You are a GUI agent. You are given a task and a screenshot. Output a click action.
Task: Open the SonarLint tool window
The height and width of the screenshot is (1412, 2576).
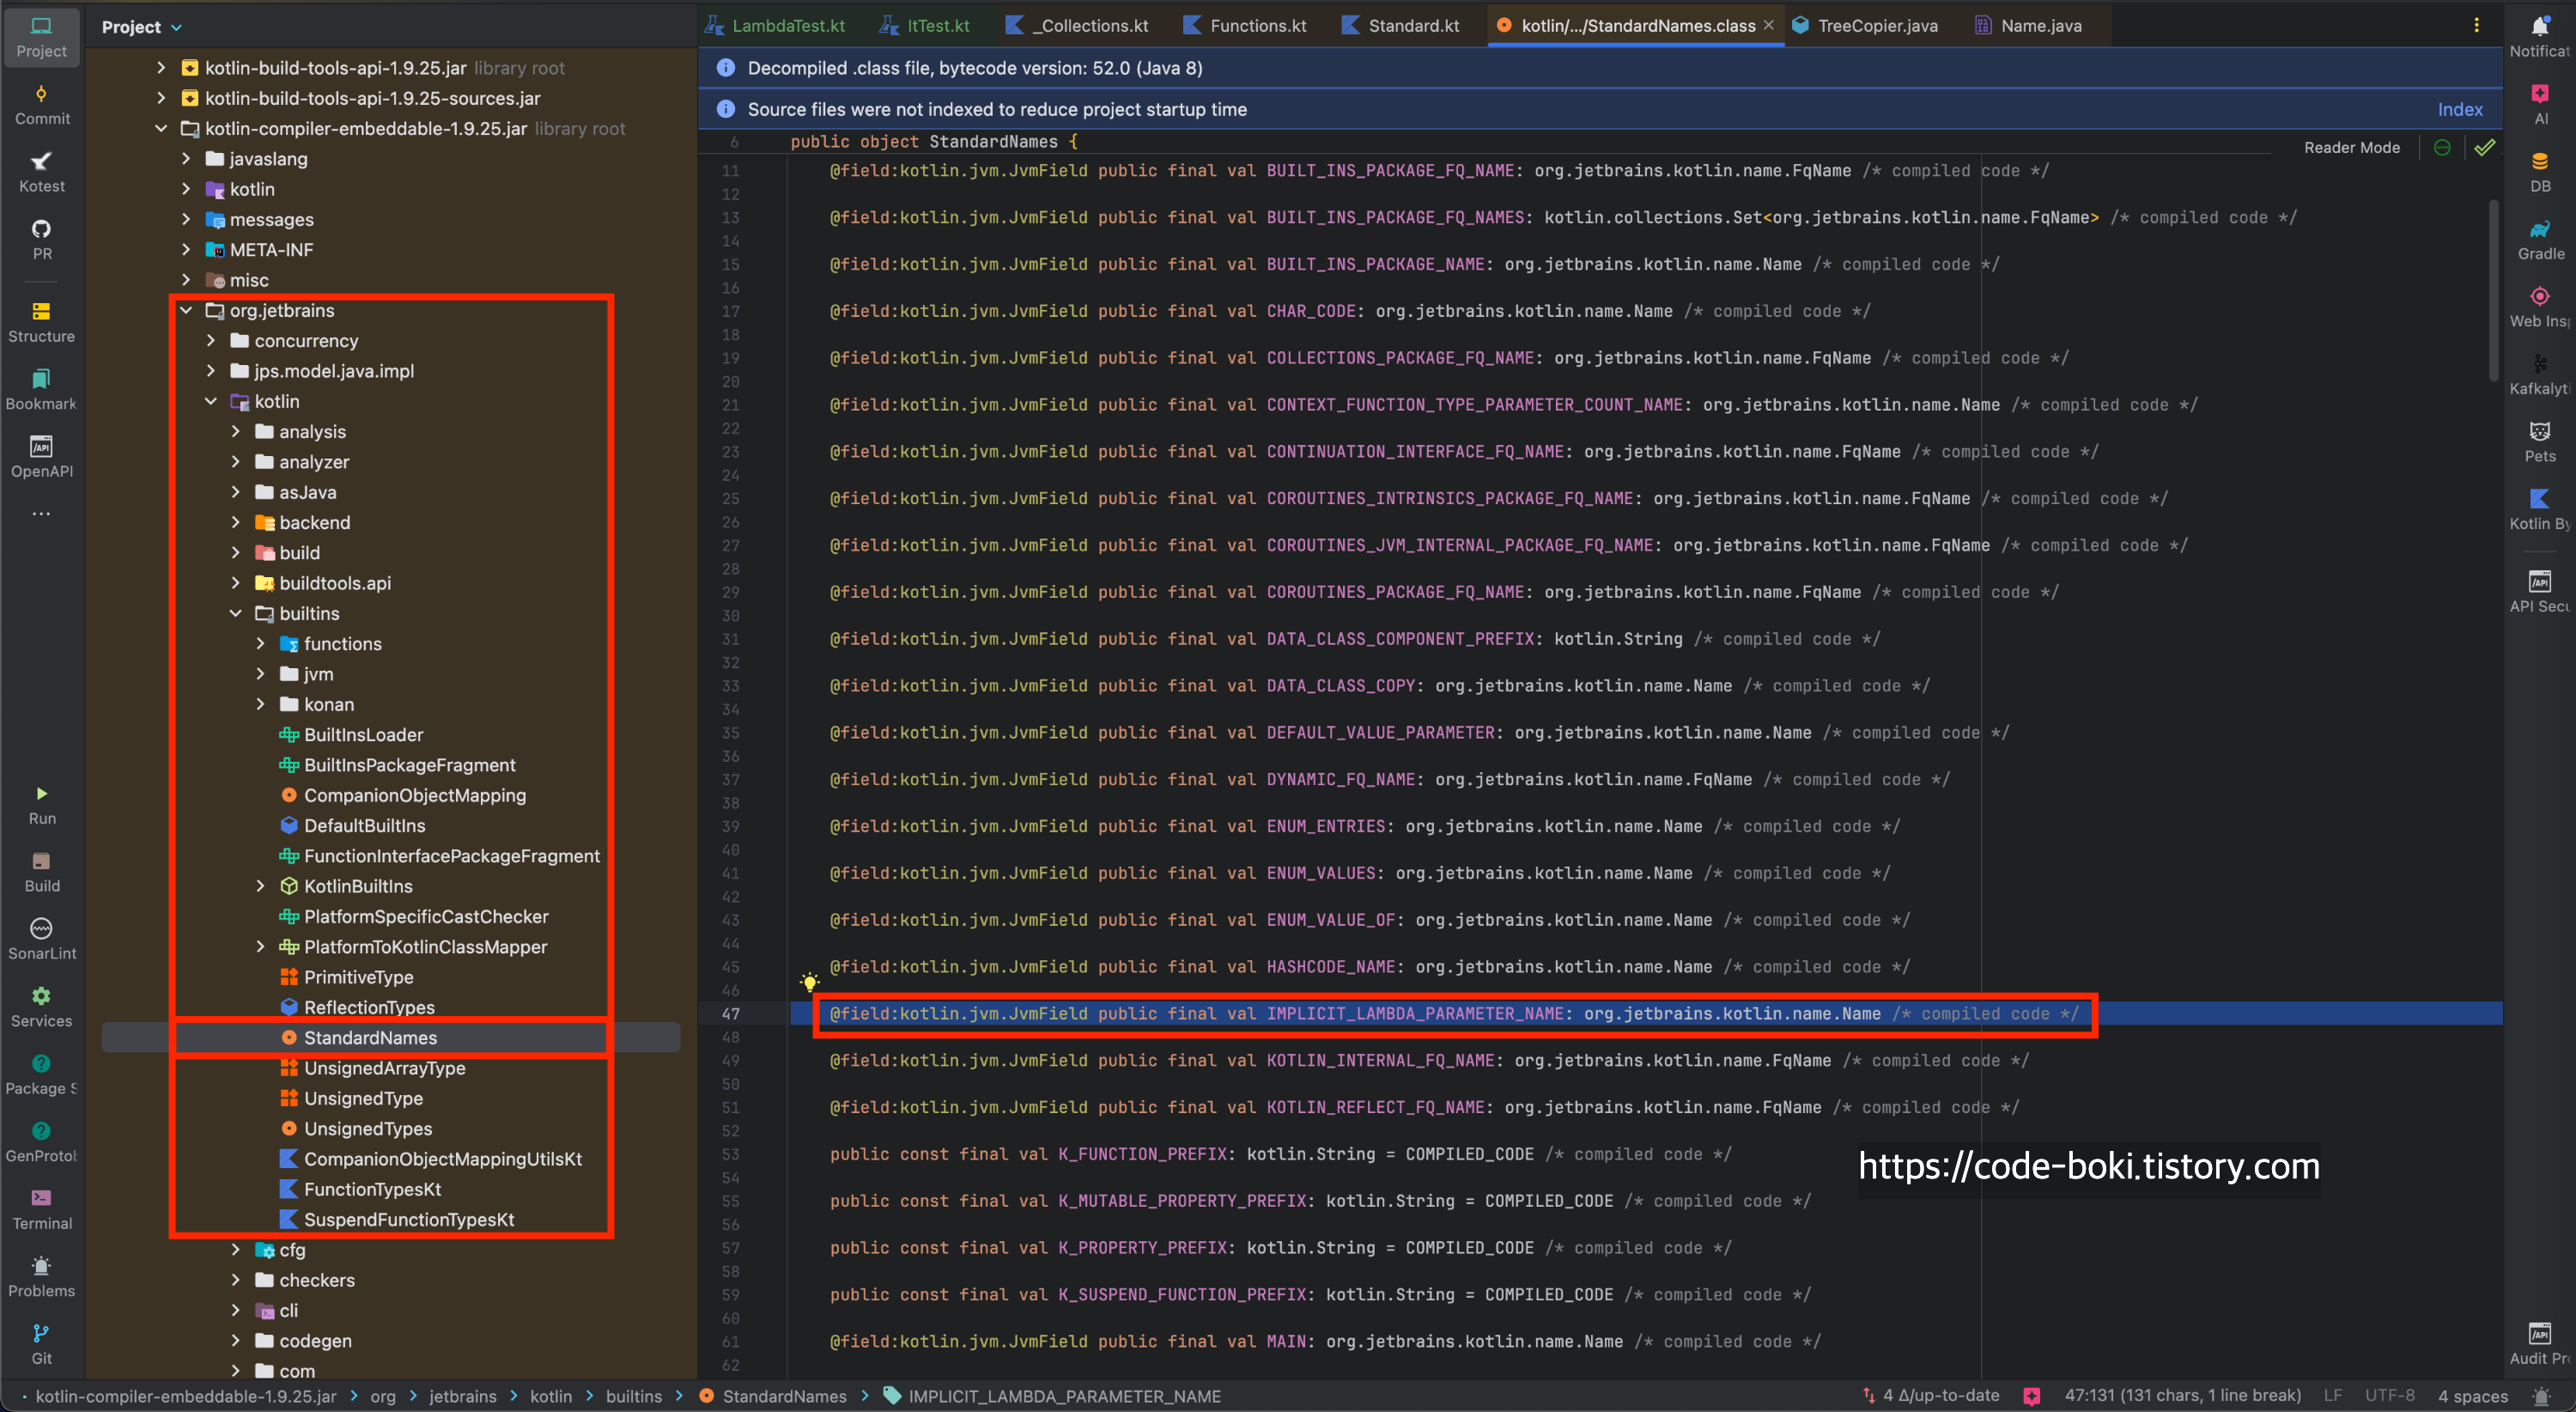pyautogui.click(x=41, y=938)
